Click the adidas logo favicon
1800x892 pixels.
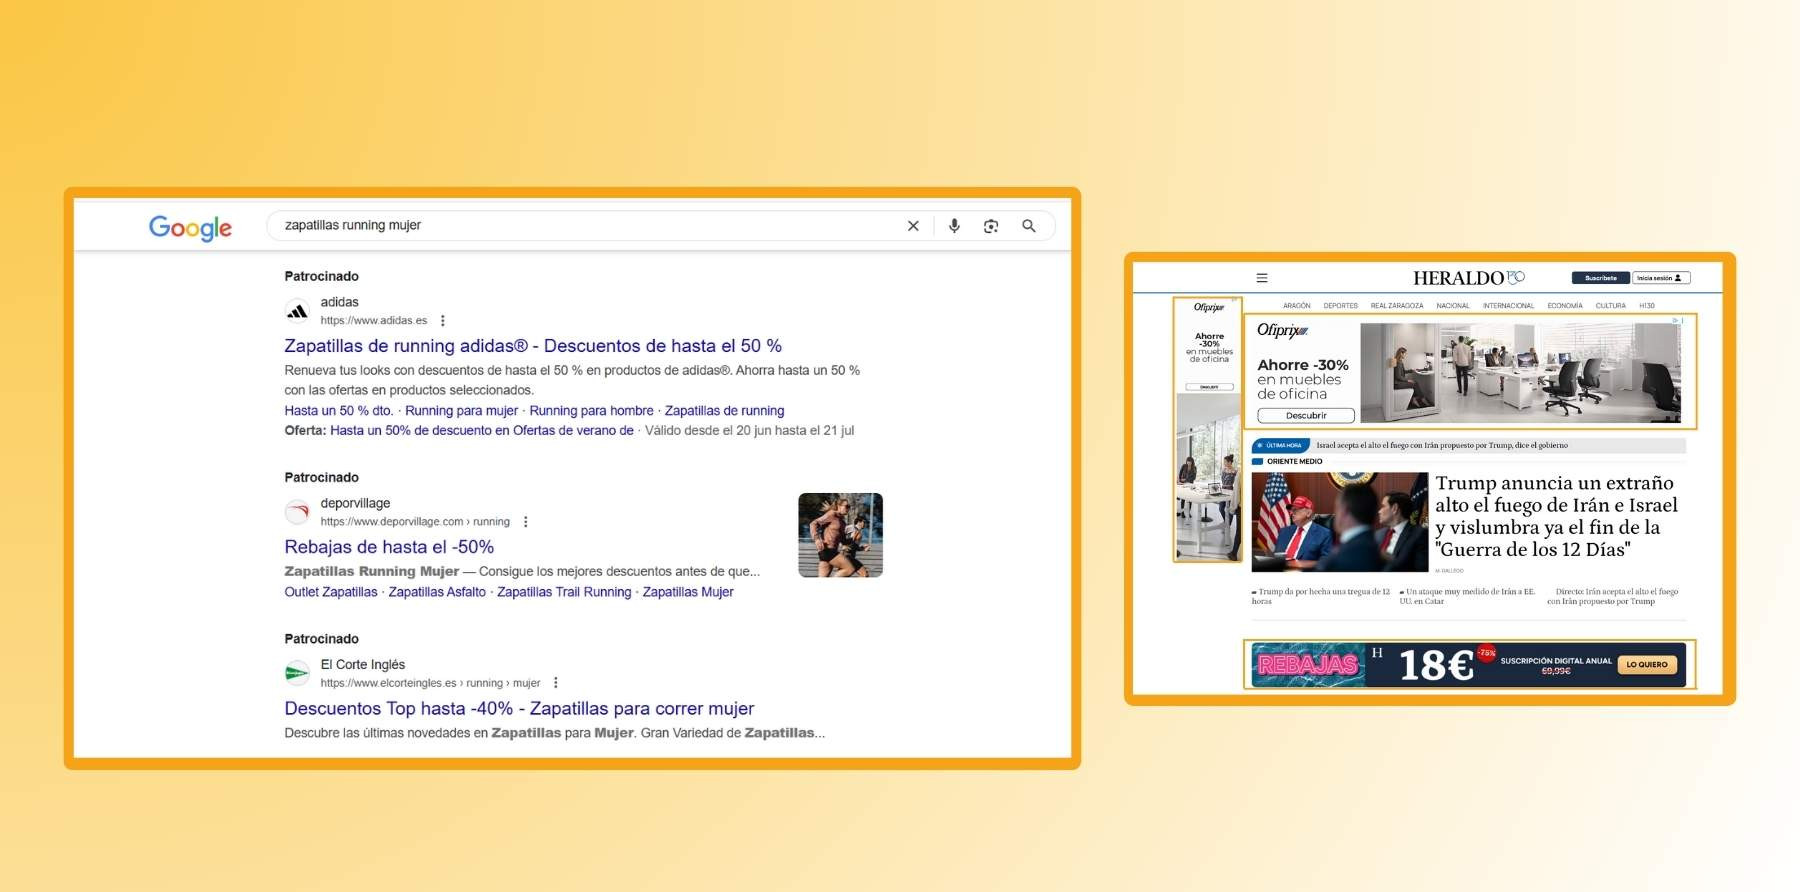[297, 311]
